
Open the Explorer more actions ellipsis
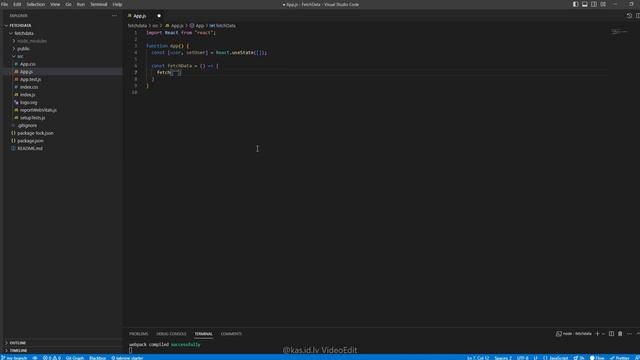coord(114,16)
